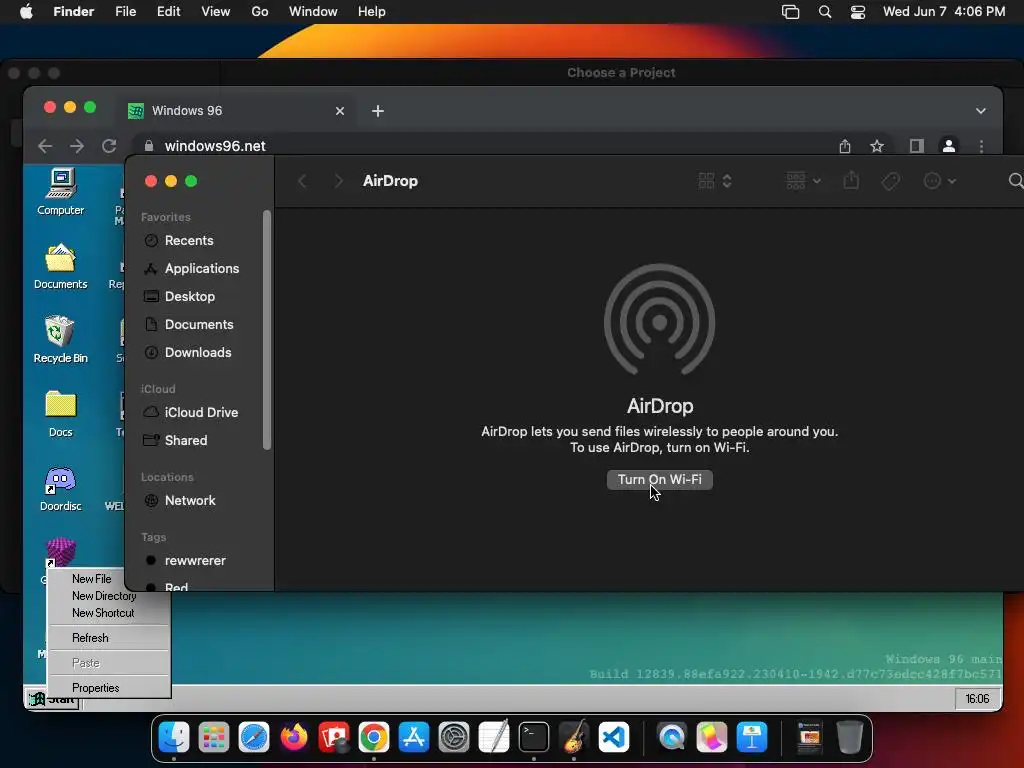Open the Finder menu

[x=74, y=12]
